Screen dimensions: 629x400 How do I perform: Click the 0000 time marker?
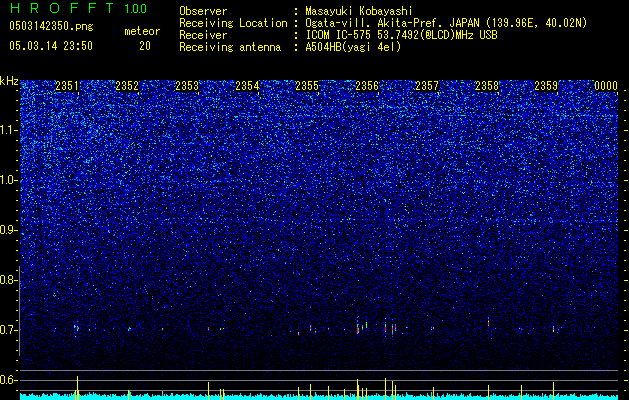pyautogui.click(x=606, y=86)
